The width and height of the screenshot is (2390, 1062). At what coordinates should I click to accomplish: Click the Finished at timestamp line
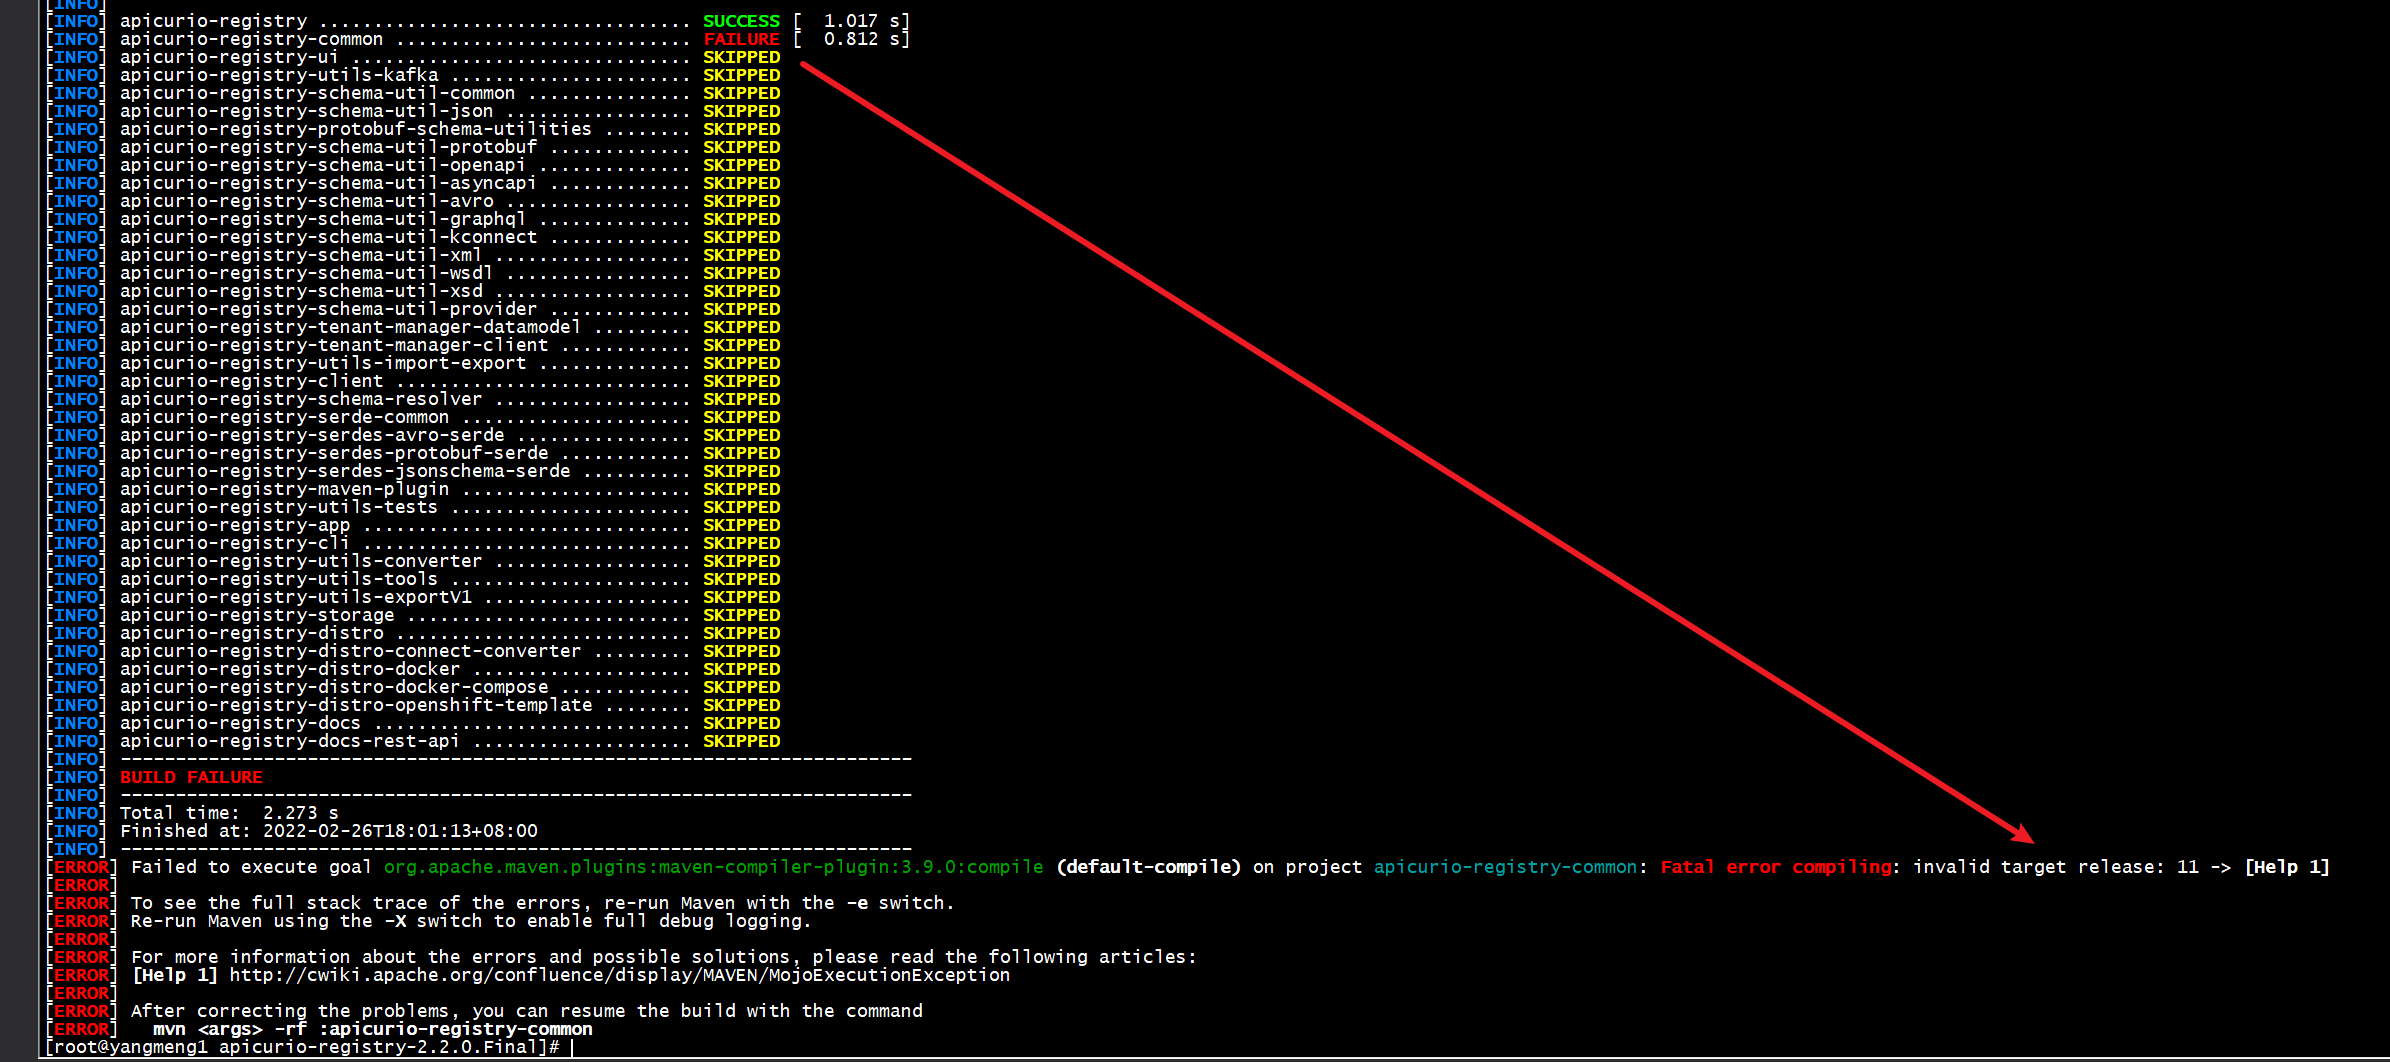coord(329,831)
